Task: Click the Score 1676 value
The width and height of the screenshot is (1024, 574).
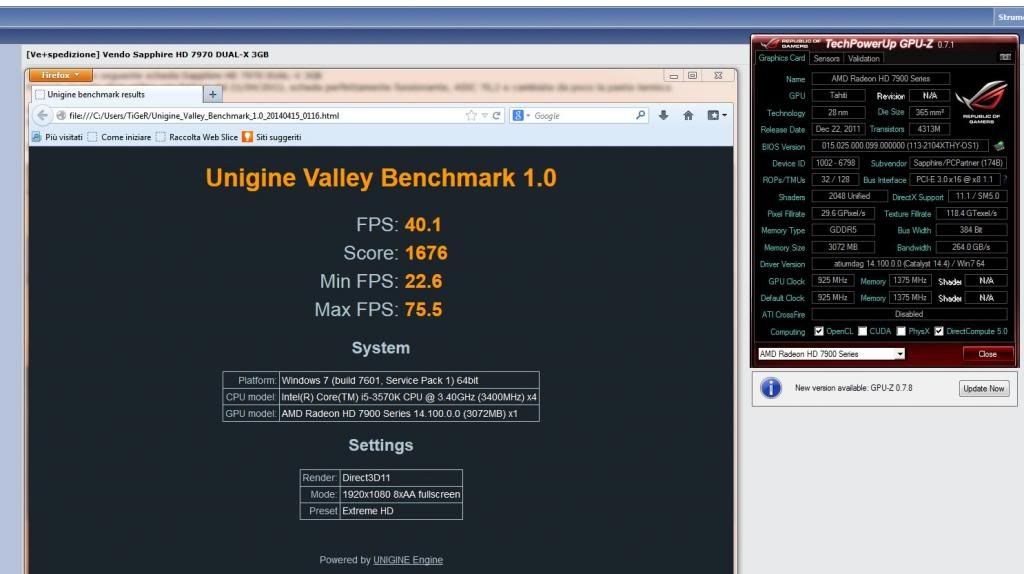Action: pos(426,253)
